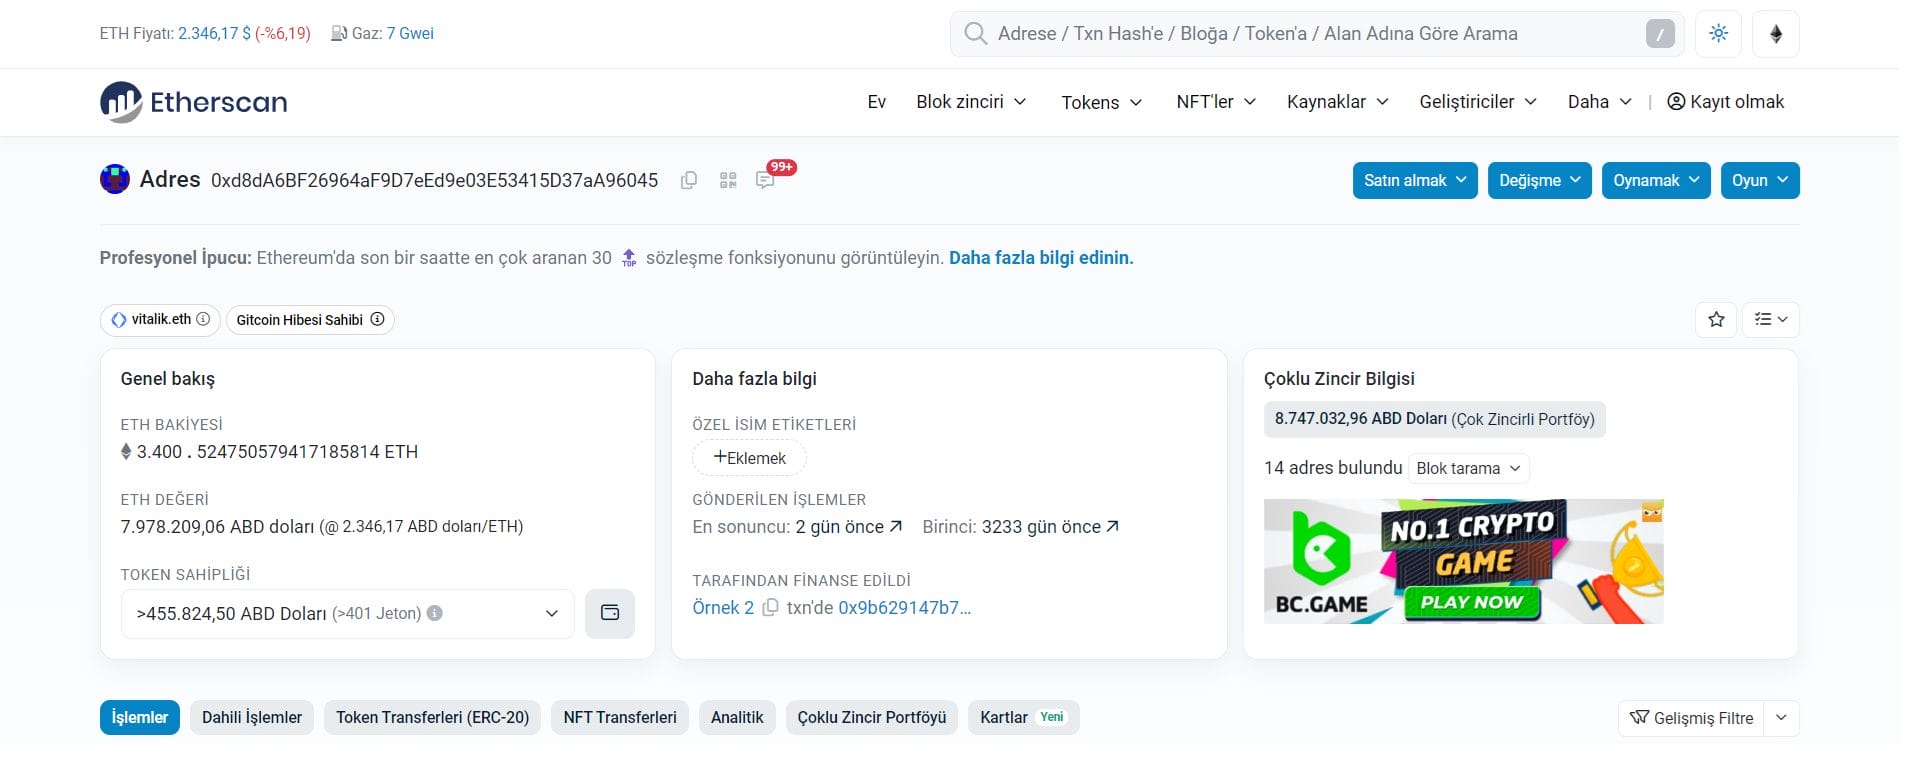Click the 8.747.032,96 ABD Doları multichain badge
The width and height of the screenshot is (1906, 761).
[1435, 419]
